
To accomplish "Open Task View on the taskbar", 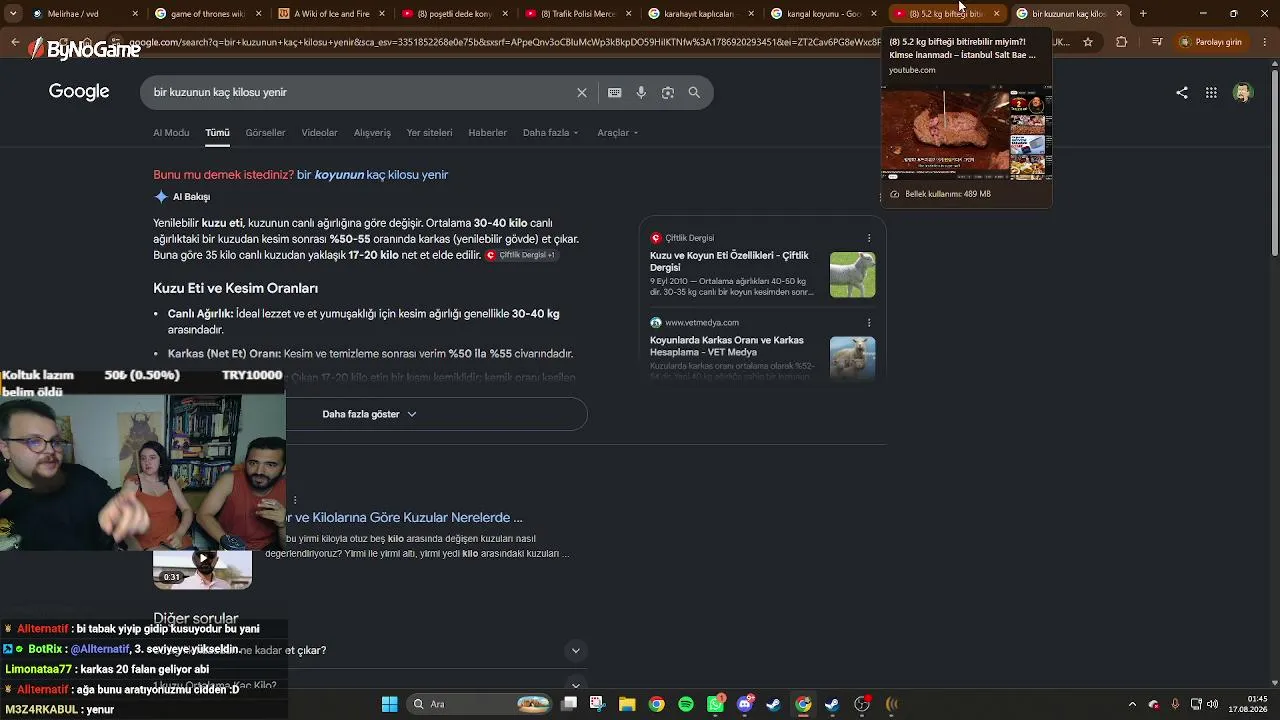I will 569,704.
